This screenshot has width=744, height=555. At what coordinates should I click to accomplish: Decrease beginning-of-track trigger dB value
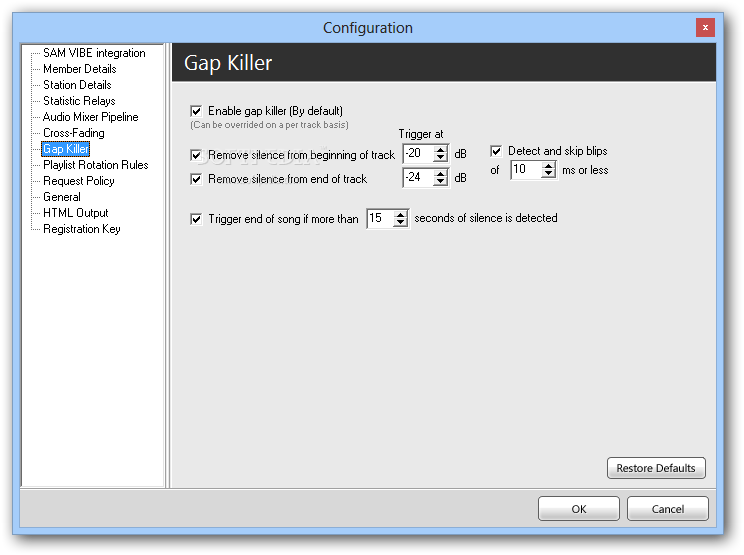pos(441,157)
